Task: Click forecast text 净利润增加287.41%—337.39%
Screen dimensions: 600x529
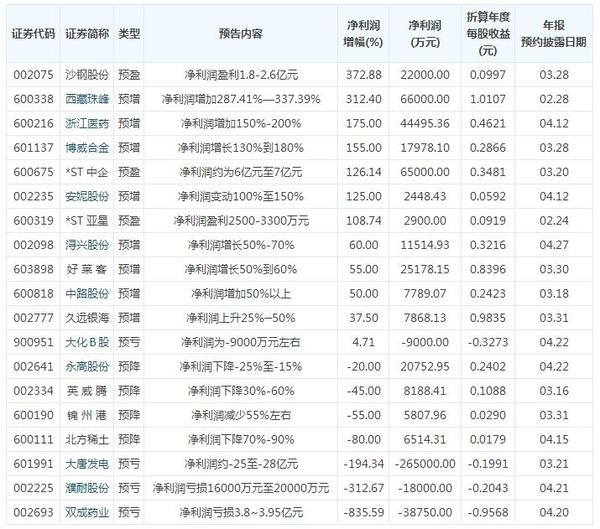Action: pos(241,99)
